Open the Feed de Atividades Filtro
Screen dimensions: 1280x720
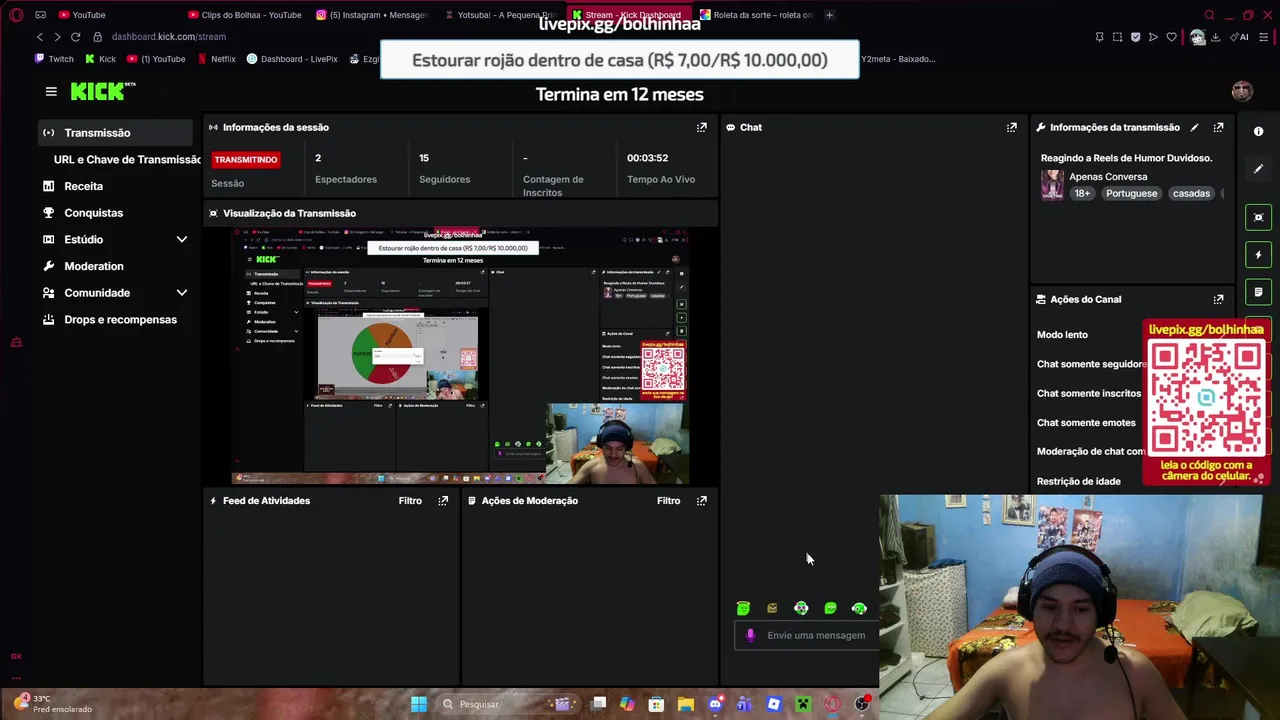point(410,500)
